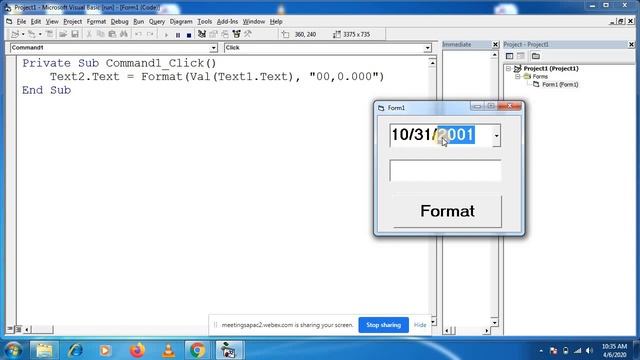Click the Copy toolbar icon
The image size is (640, 360).
100,34
